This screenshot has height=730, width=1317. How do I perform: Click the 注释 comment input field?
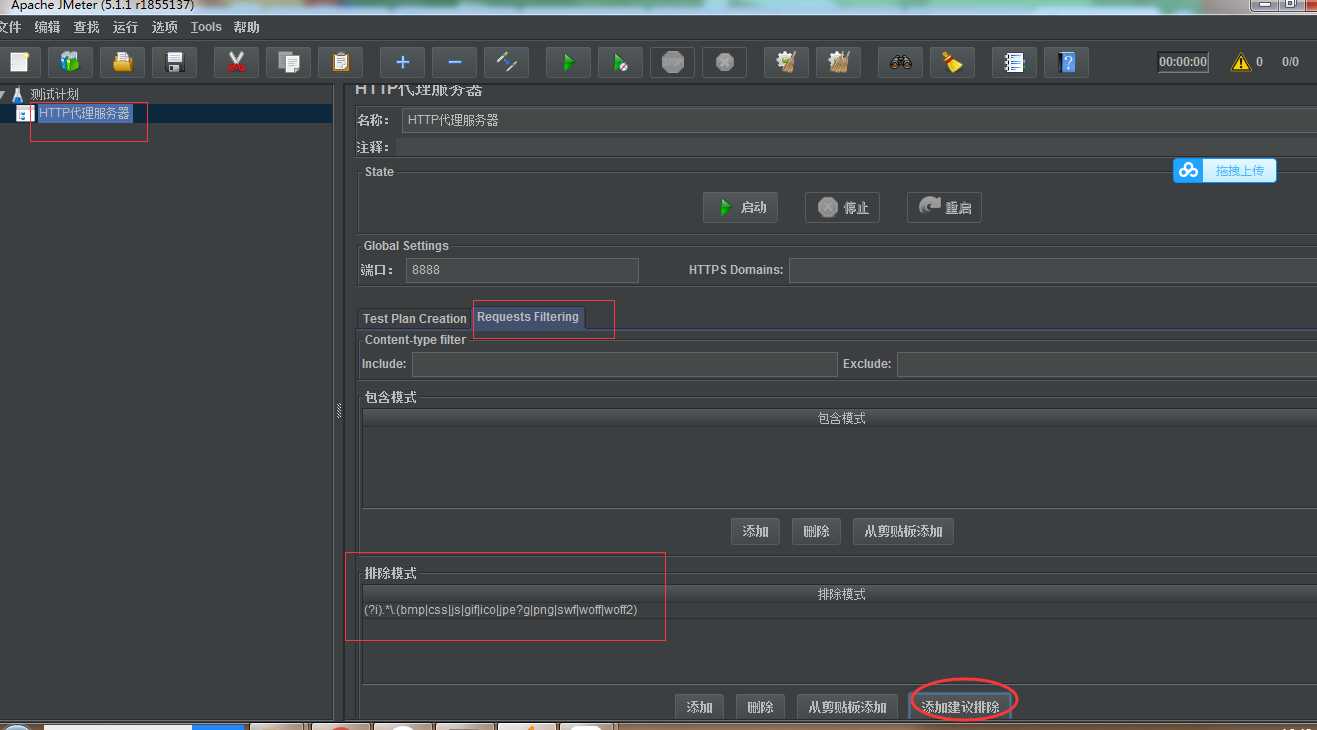[856, 147]
